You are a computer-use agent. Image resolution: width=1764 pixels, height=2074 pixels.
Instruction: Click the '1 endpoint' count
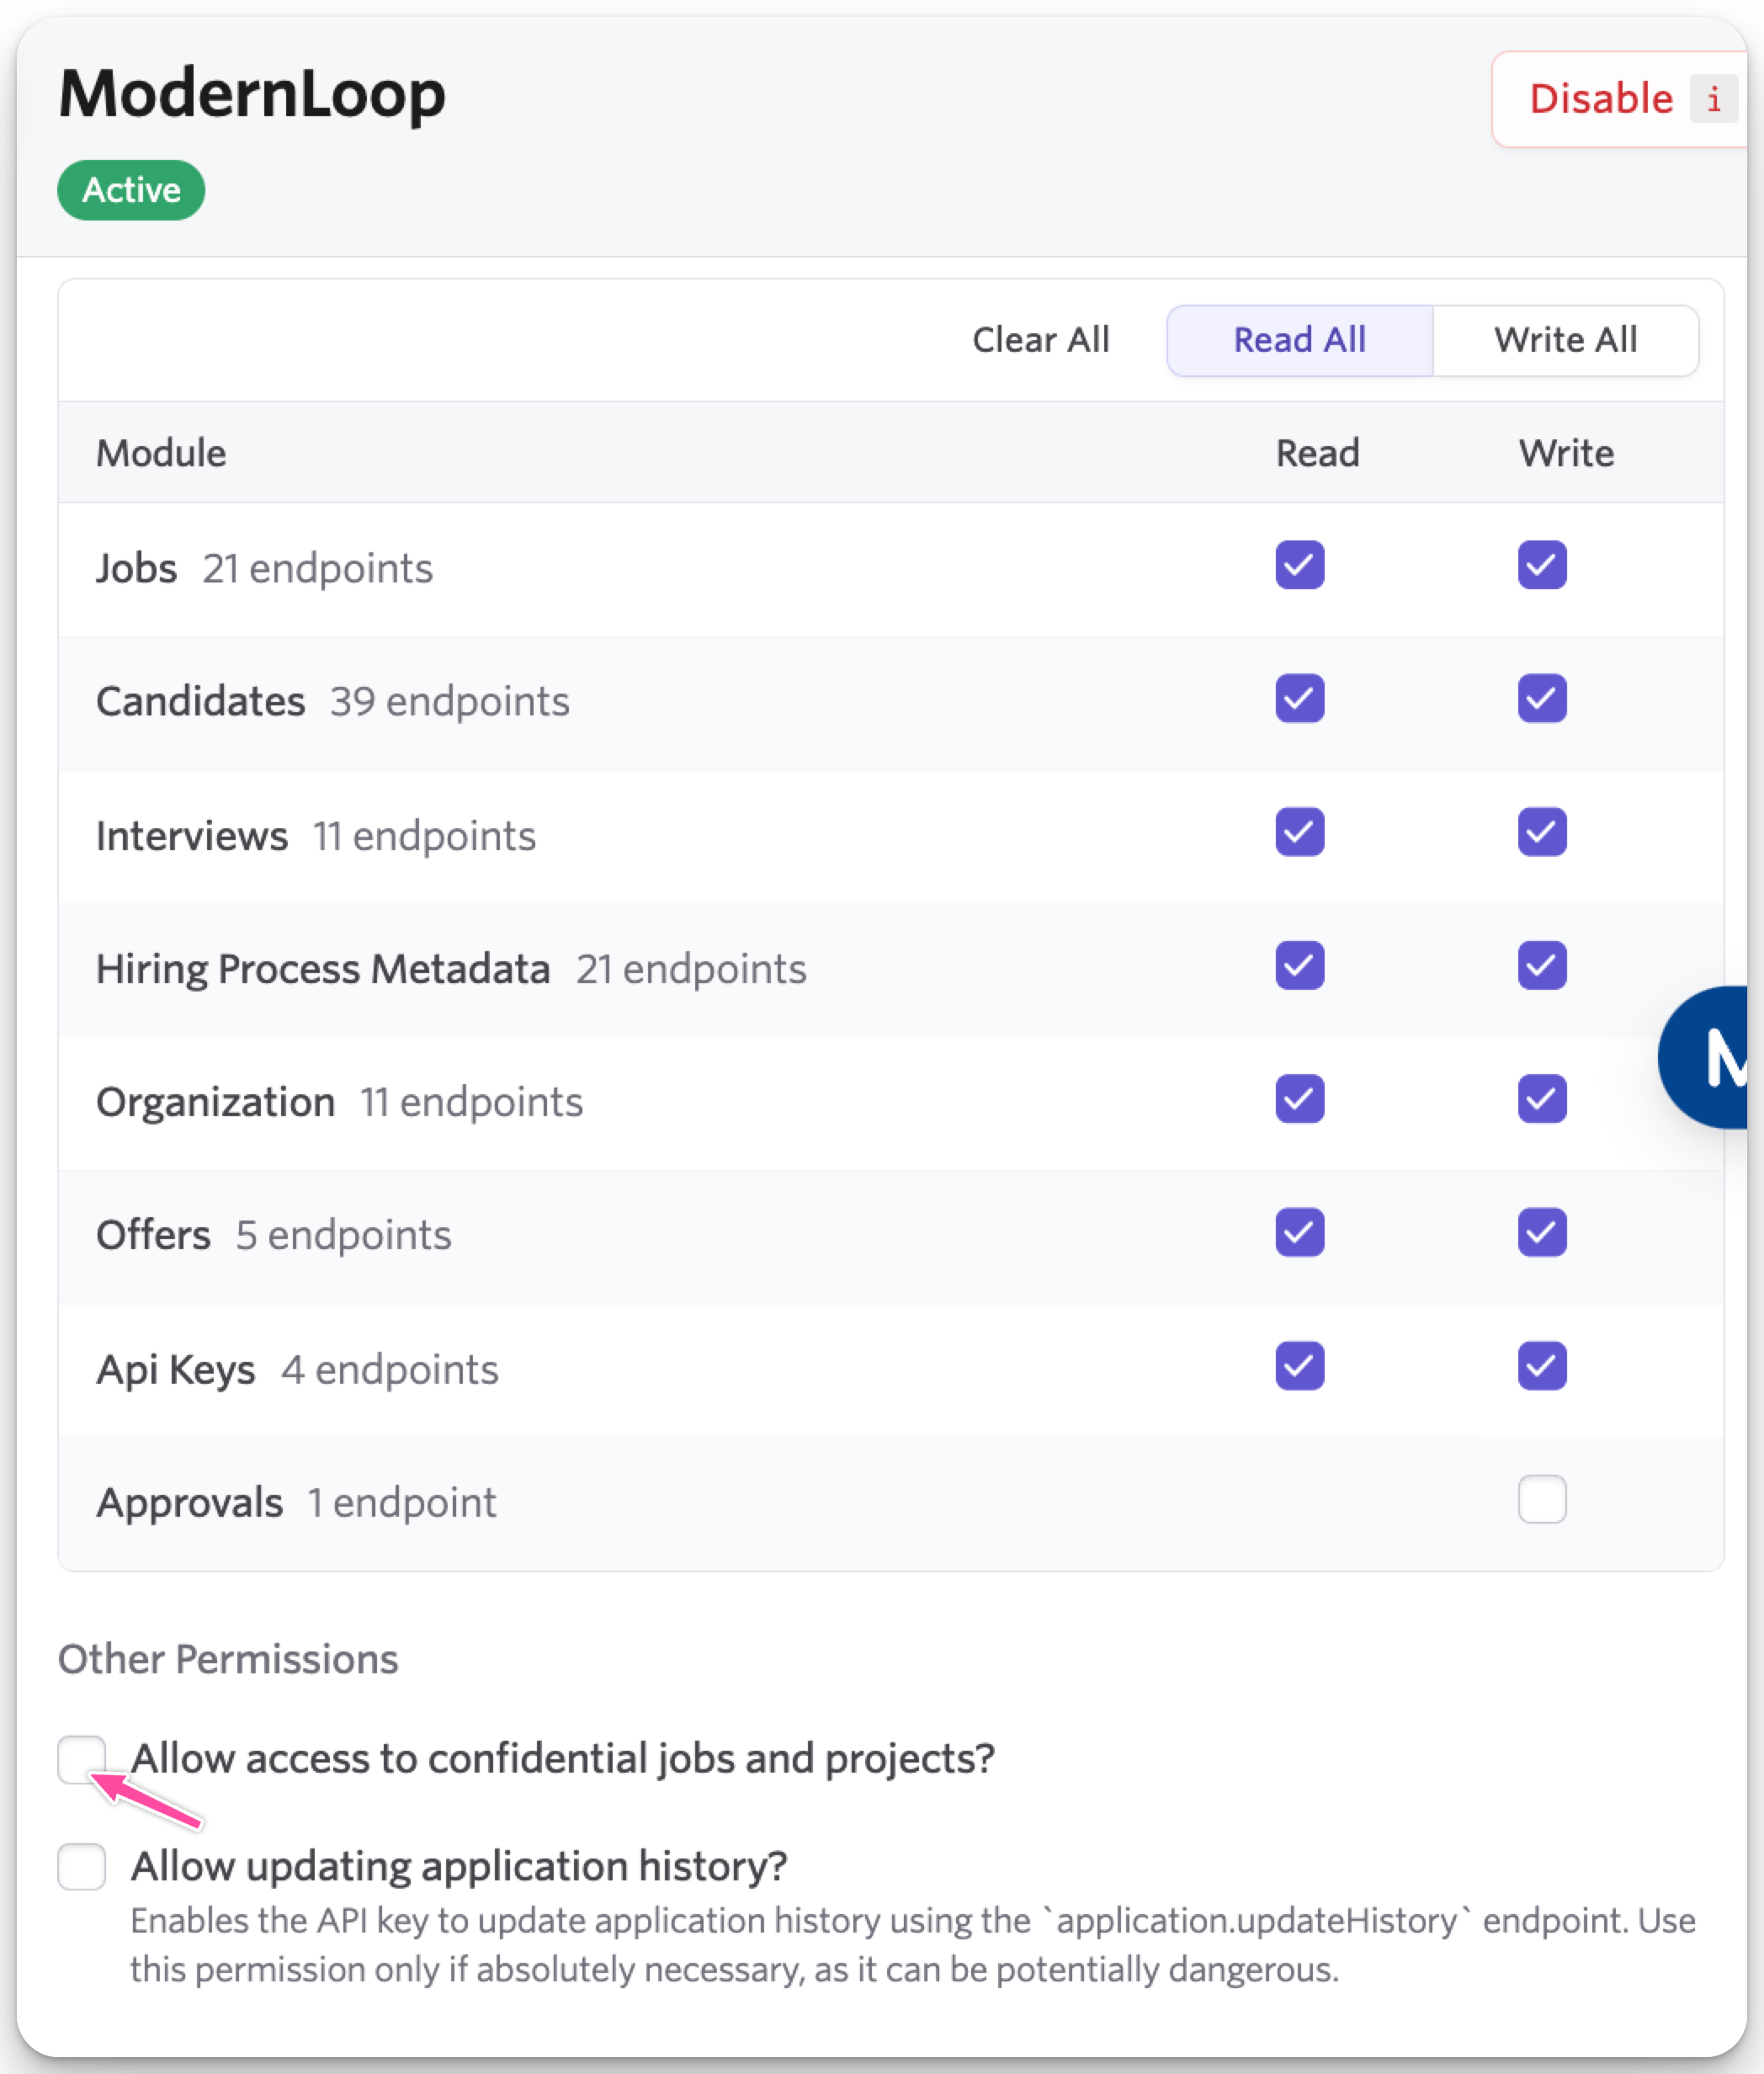pos(402,1503)
